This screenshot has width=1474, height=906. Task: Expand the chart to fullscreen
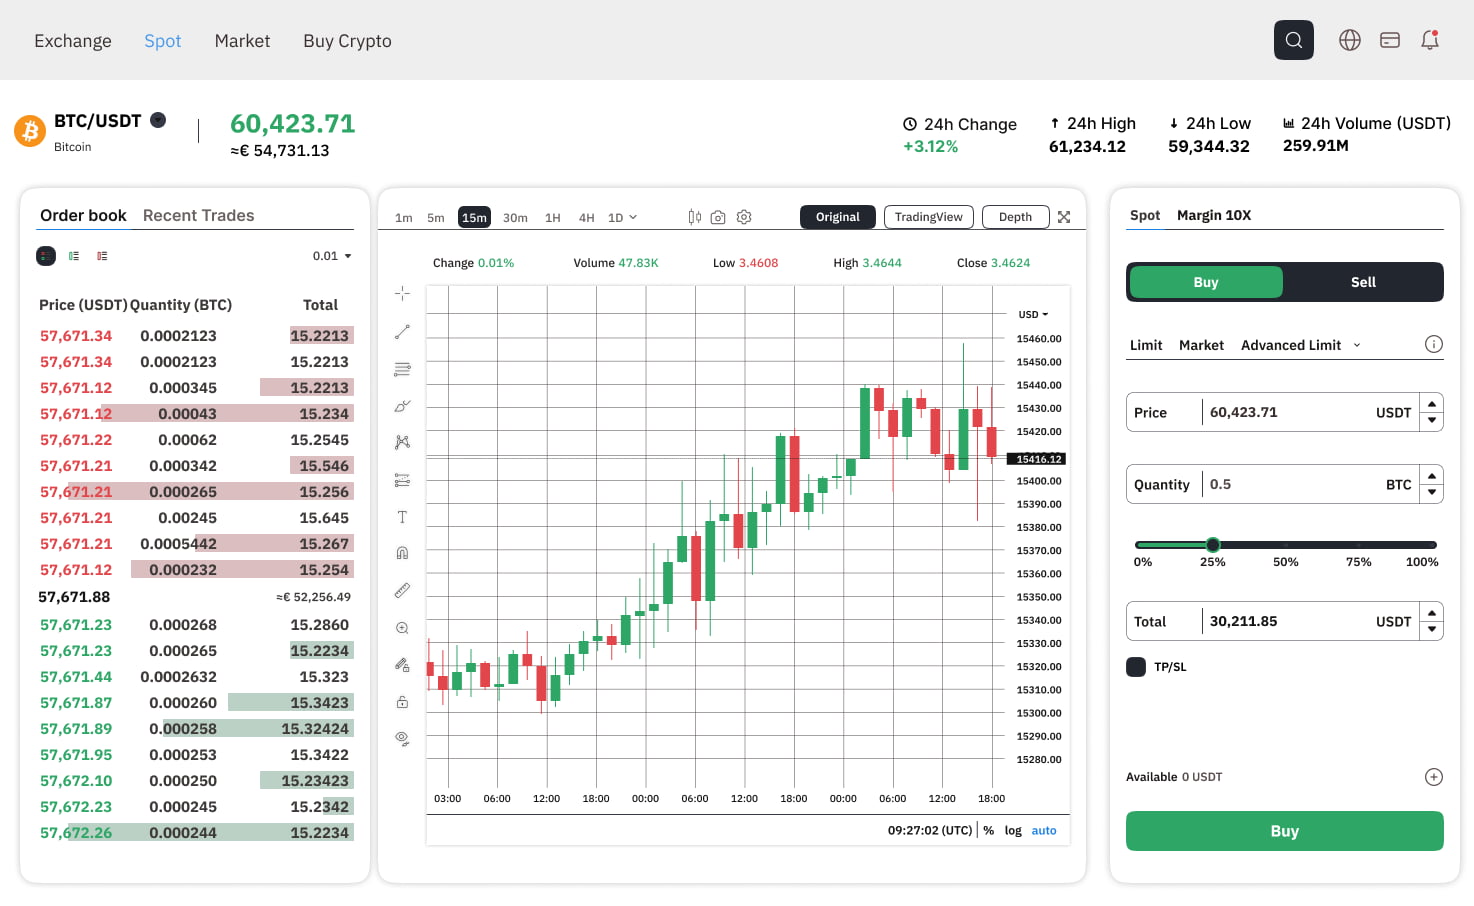pos(1063,216)
